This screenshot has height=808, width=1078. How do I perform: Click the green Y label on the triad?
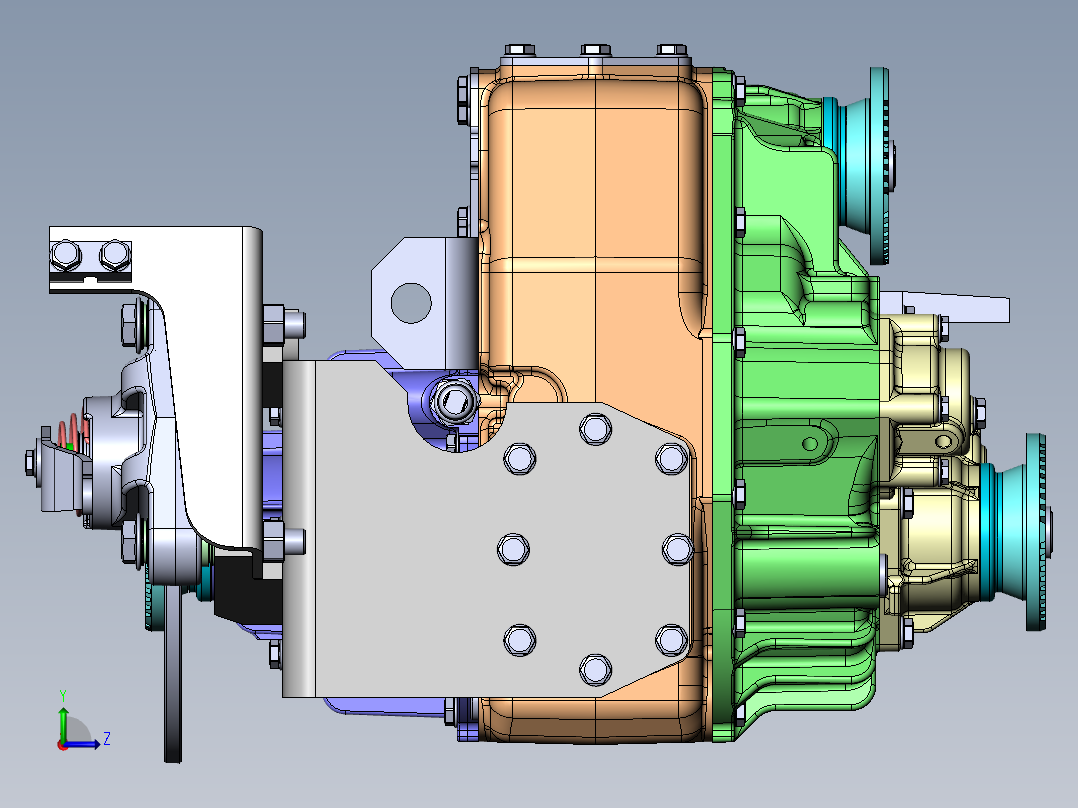pos(63,691)
